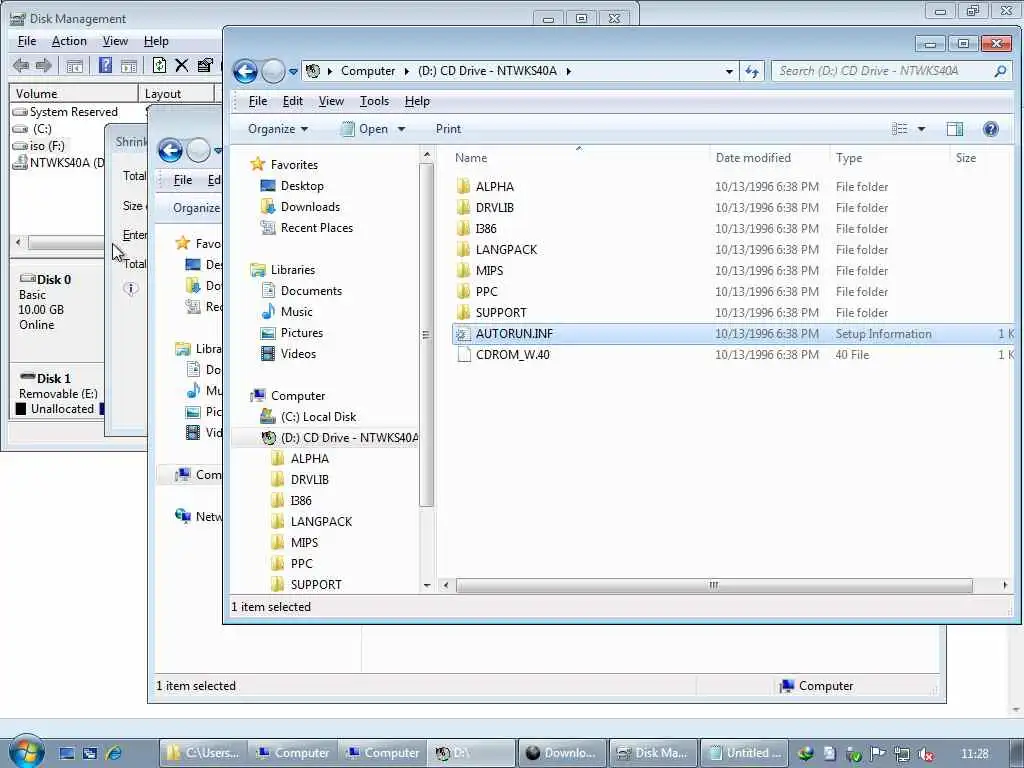The height and width of the screenshot is (768, 1024).
Task: Open the Documents library in the navigation pane
Action: [311, 291]
